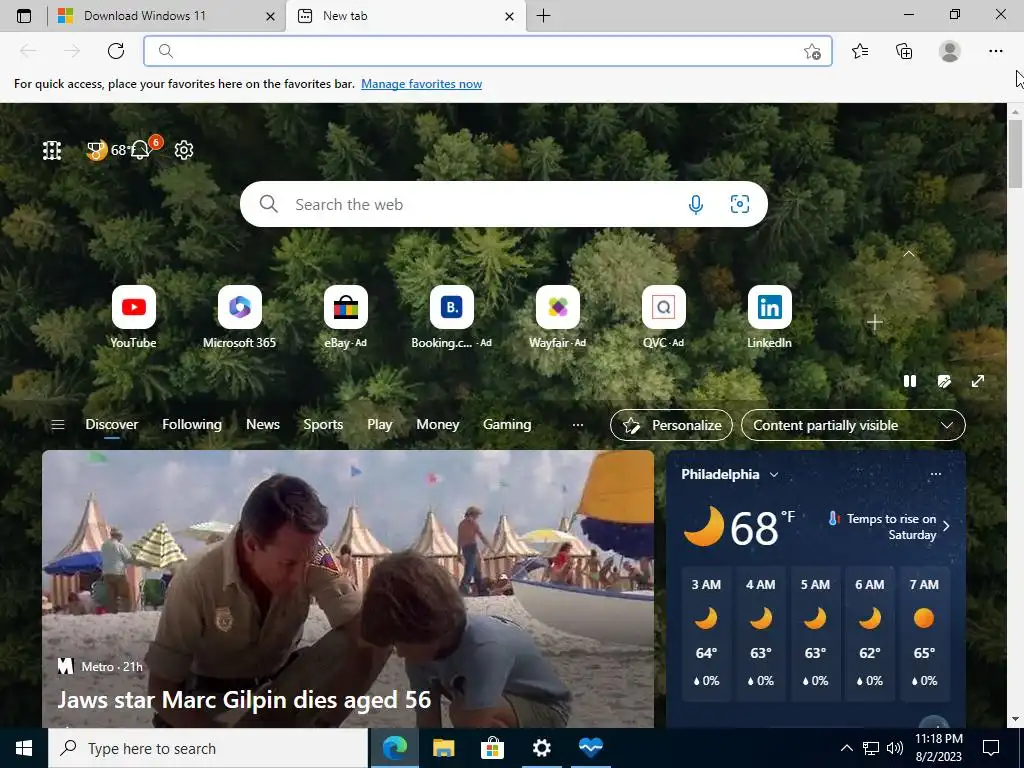1024x768 pixels.
Task: Open the feed hamburger menu
Action: tap(57, 425)
